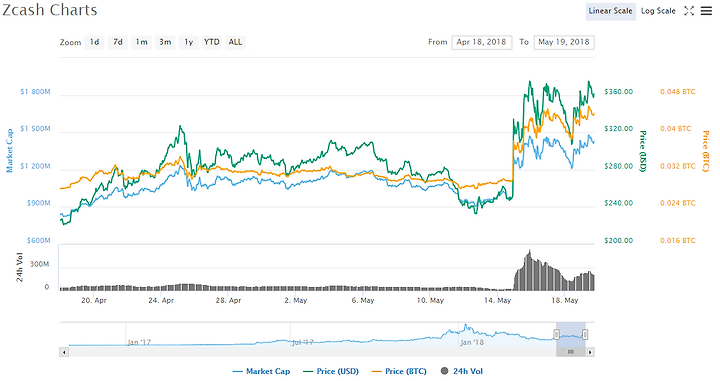The width and height of the screenshot is (720, 381).
Task: Toggle Price (USD) series in legend
Action: tap(331, 371)
